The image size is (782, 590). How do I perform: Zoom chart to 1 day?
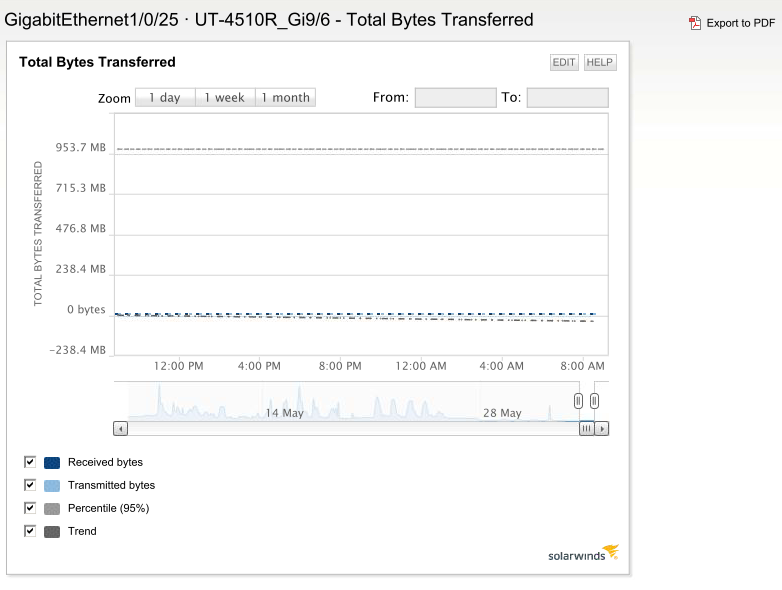165,97
